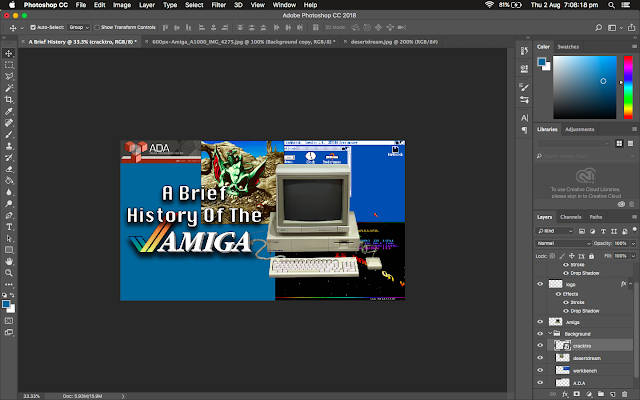Image resolution: width=640 pixels, height=400 pixels.
Task: Select the Eyedropper tool
Action: [x=9, y=111]
